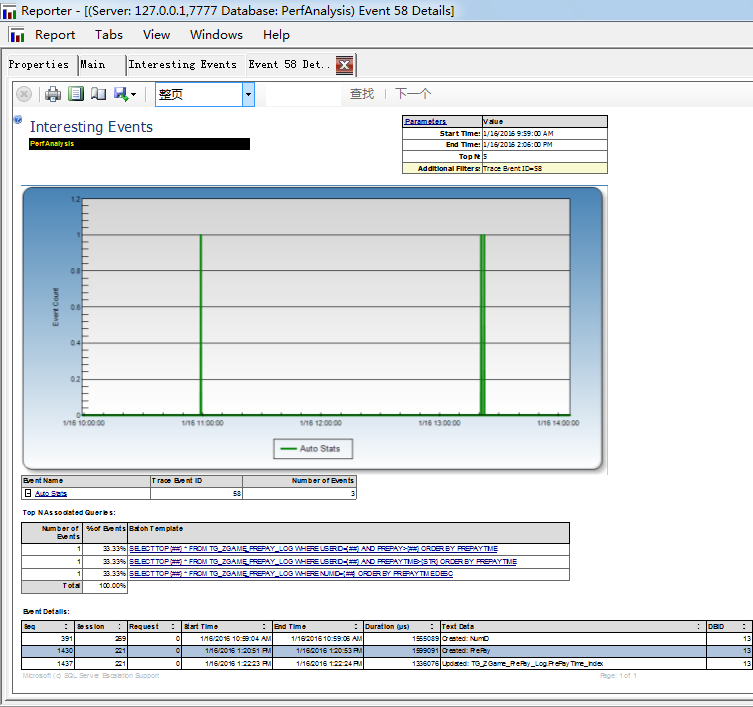This screenshot has width=753, height=707.
Task: Click the Seq 391 cell in Event Details
Action: point(48,639)
